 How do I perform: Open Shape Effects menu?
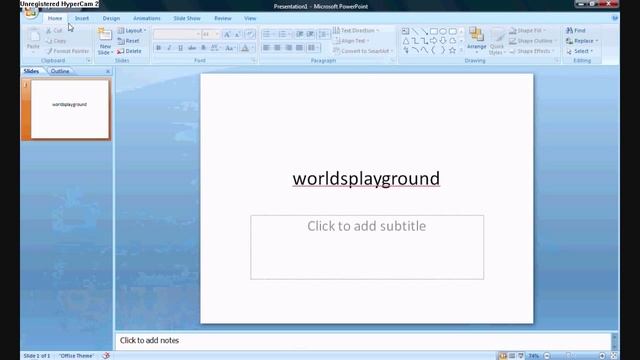[532, 51]
